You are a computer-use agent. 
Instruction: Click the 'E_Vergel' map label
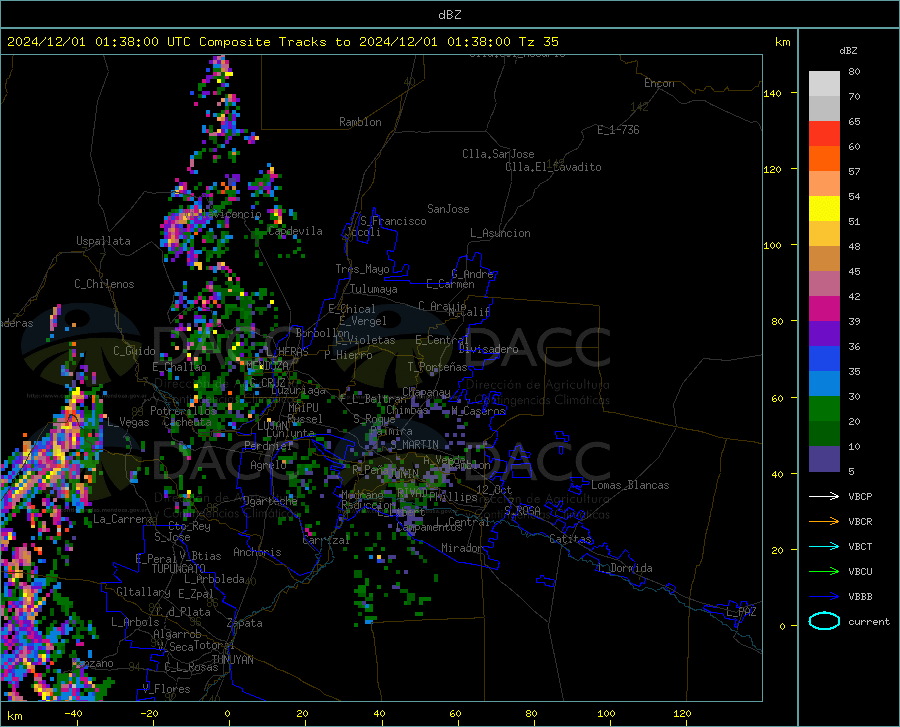tap(362, 321)
